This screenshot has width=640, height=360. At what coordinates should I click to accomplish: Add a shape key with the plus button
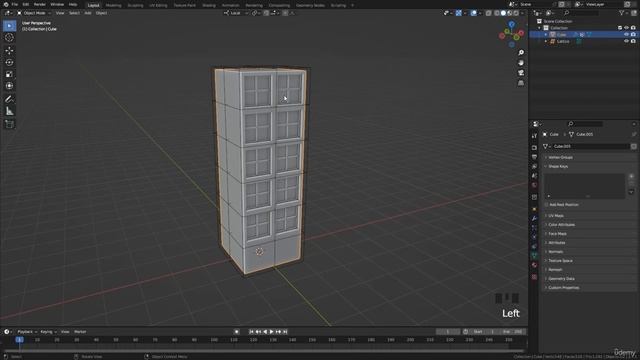click(x=631, y=176)
